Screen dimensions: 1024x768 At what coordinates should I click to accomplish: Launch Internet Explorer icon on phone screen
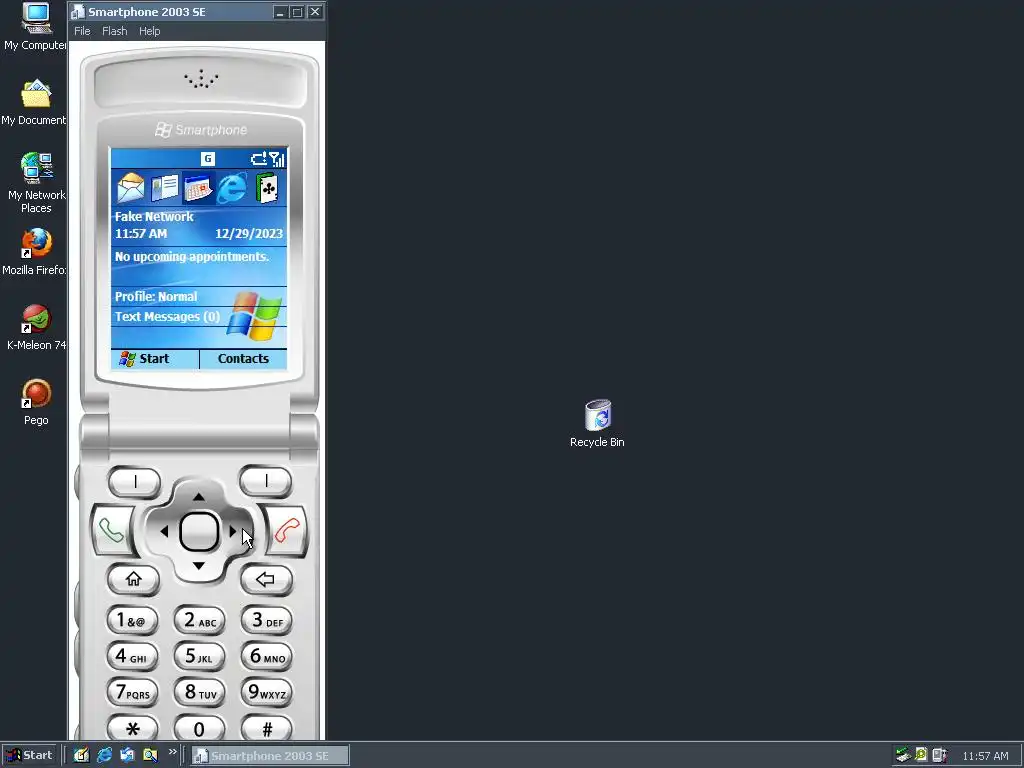[232, 188]
